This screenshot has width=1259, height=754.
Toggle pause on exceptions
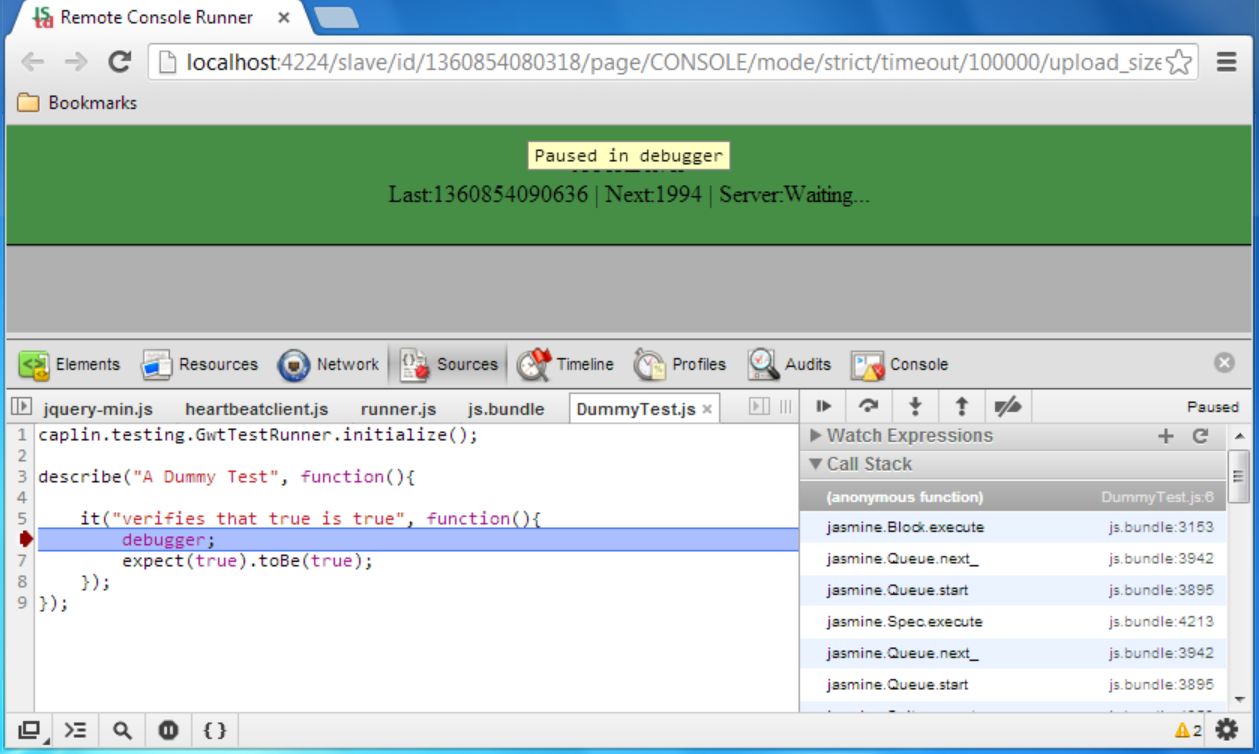point(168,731)
